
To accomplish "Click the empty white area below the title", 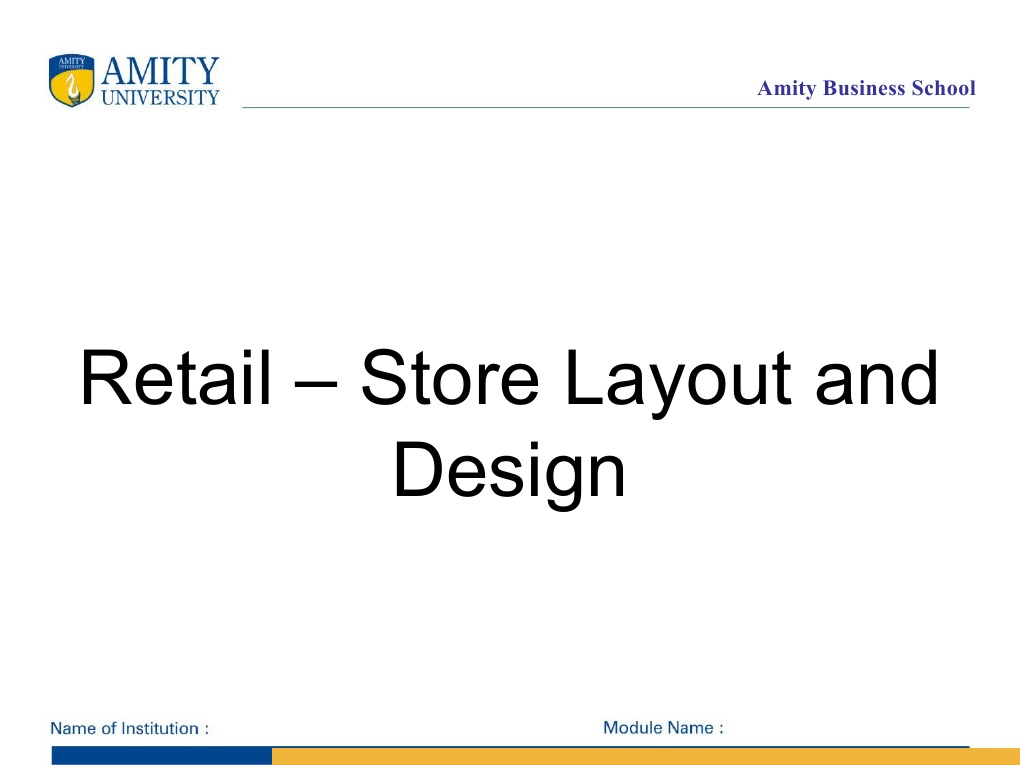I will (x=510, y=600).
